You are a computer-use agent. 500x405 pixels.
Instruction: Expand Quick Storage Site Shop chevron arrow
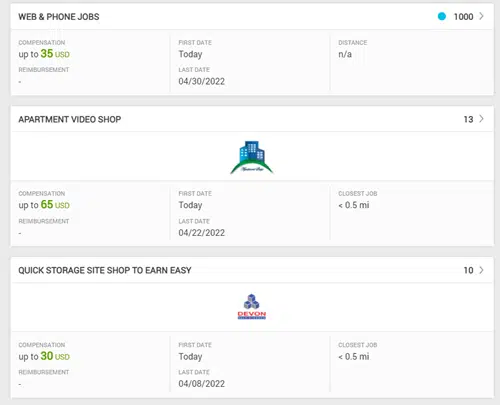tap(481, 270)
